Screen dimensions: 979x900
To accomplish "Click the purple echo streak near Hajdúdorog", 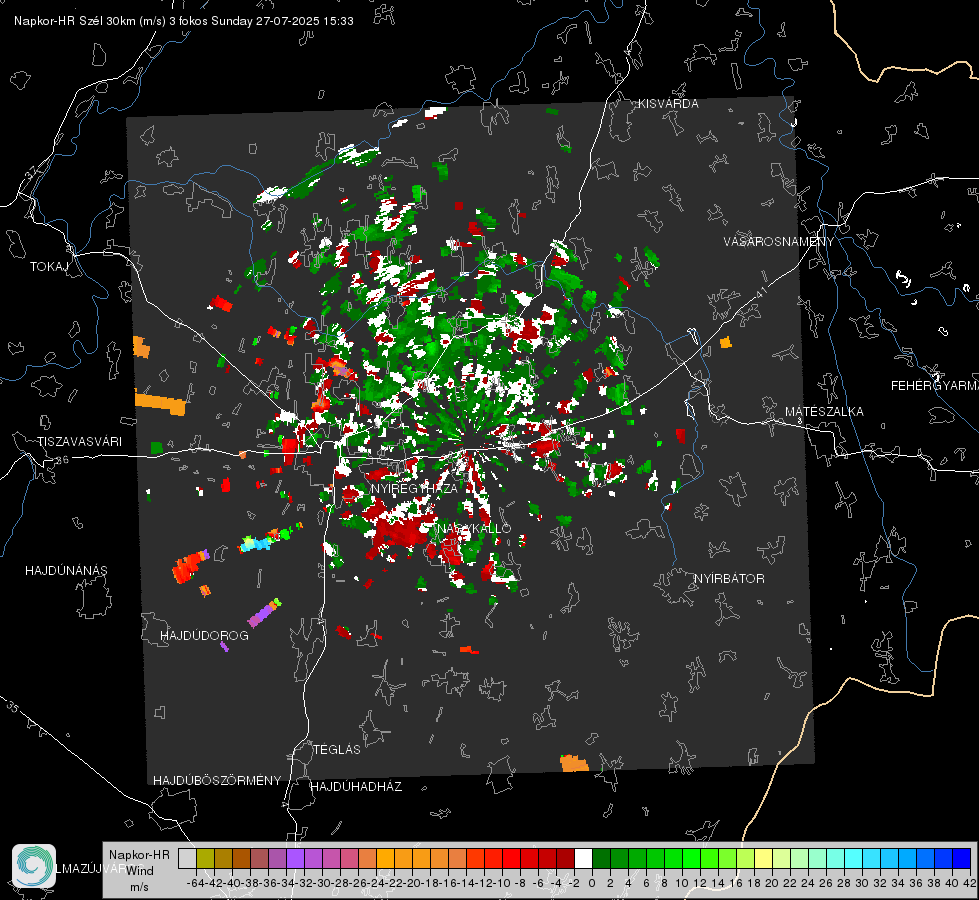I will (265, 613).
